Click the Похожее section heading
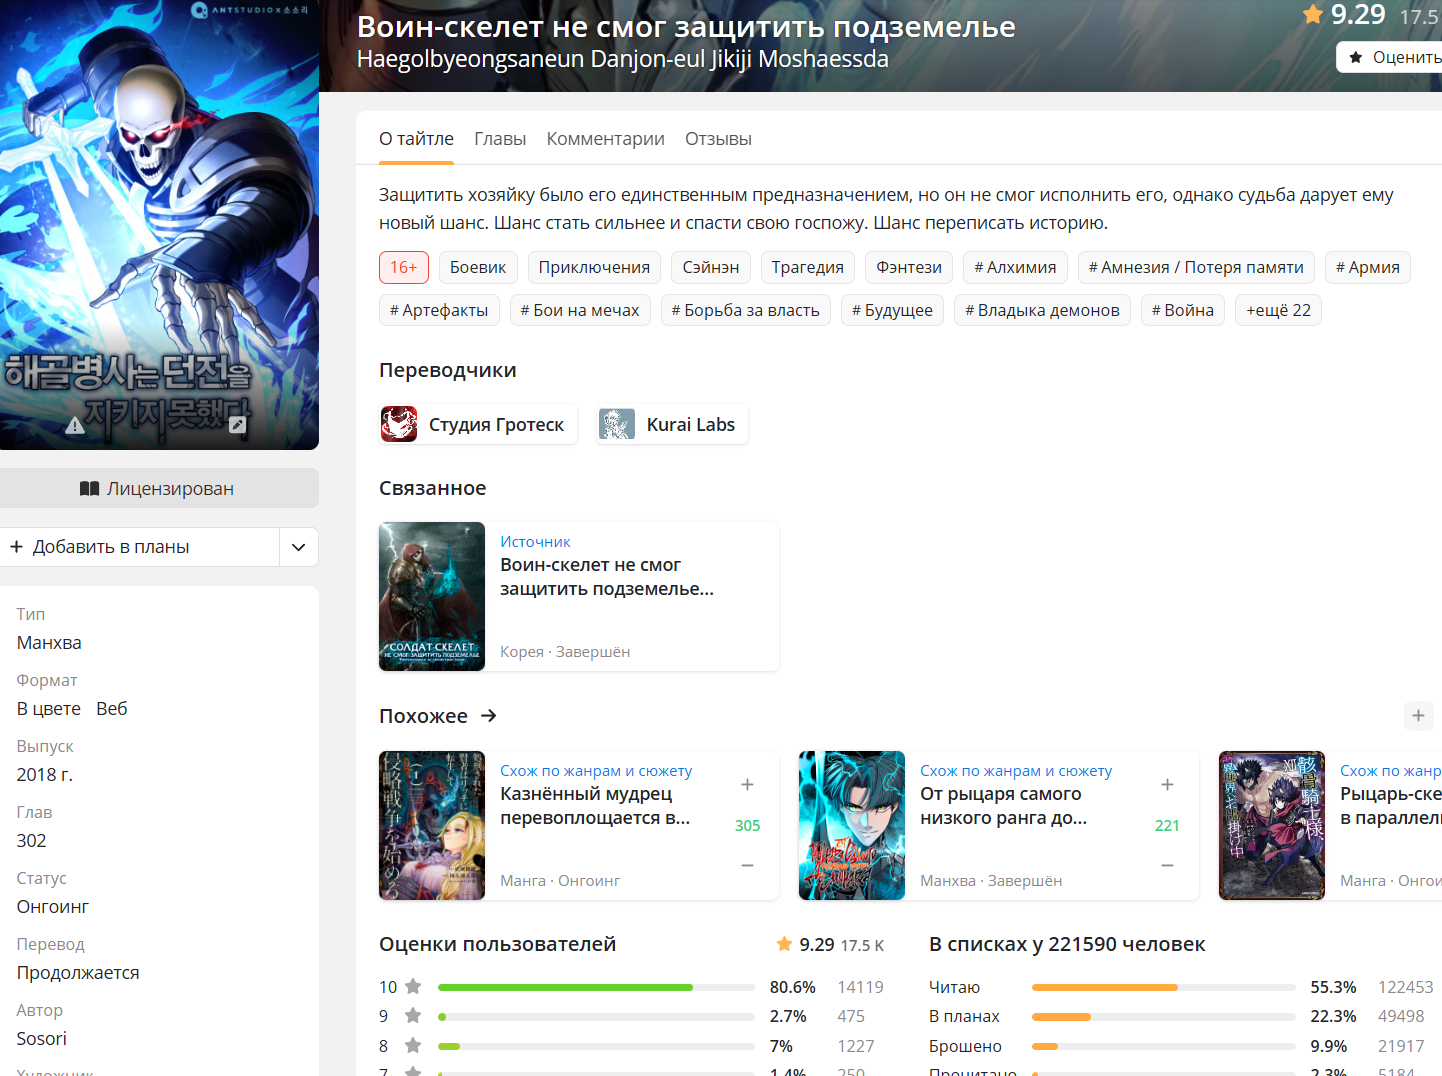This screenshot has width=1442, height=1076. [423, 716]
